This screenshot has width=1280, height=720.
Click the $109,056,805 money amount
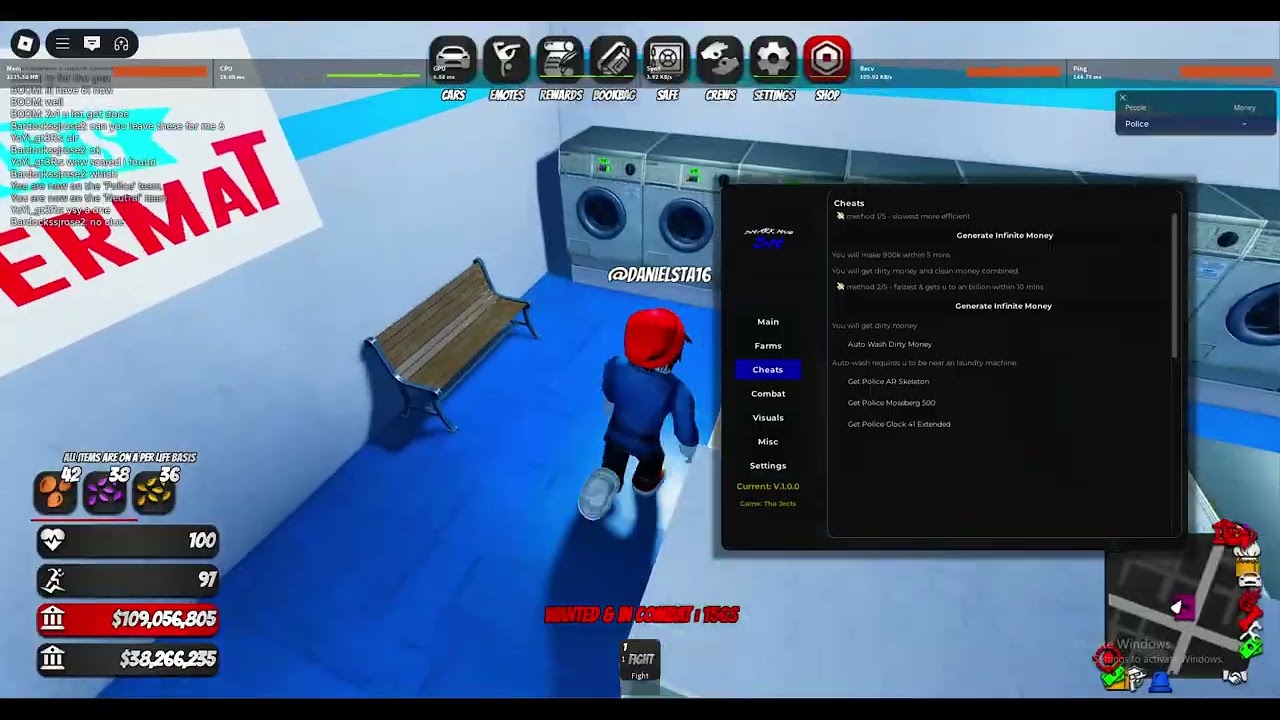[x=164, y=619]
